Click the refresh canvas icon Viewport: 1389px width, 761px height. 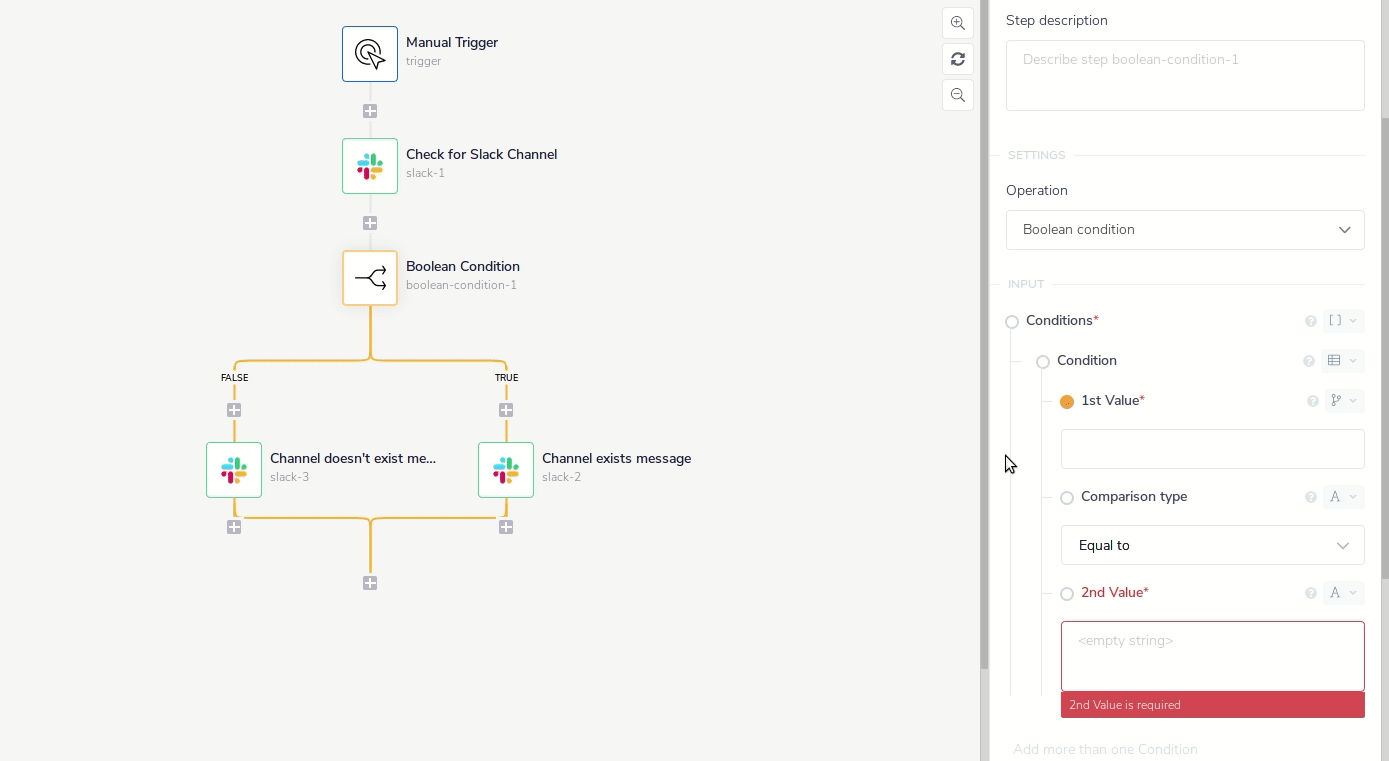pos(957,59)
